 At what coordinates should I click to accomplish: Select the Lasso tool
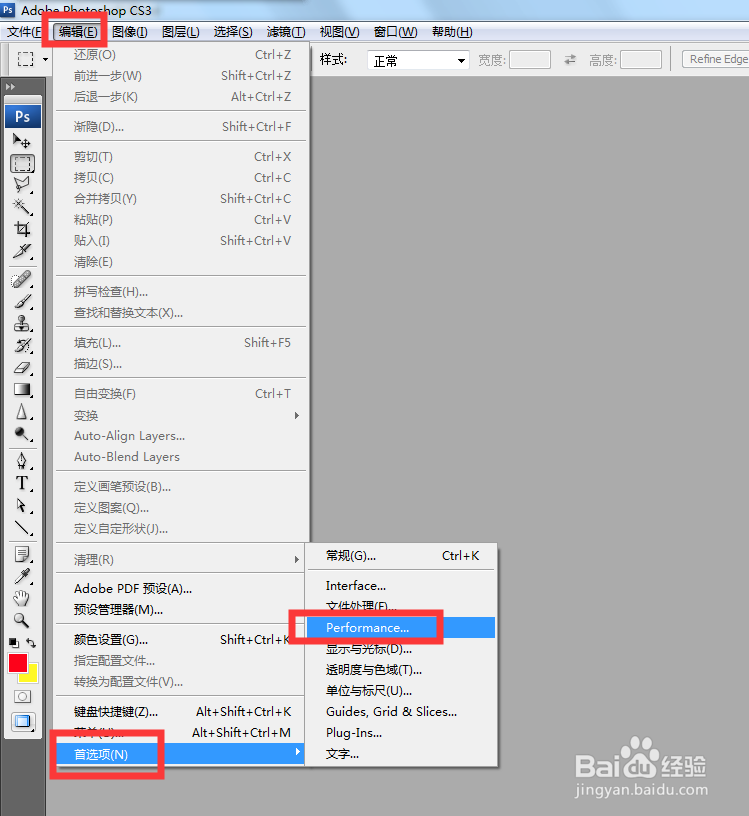[22, 185]
